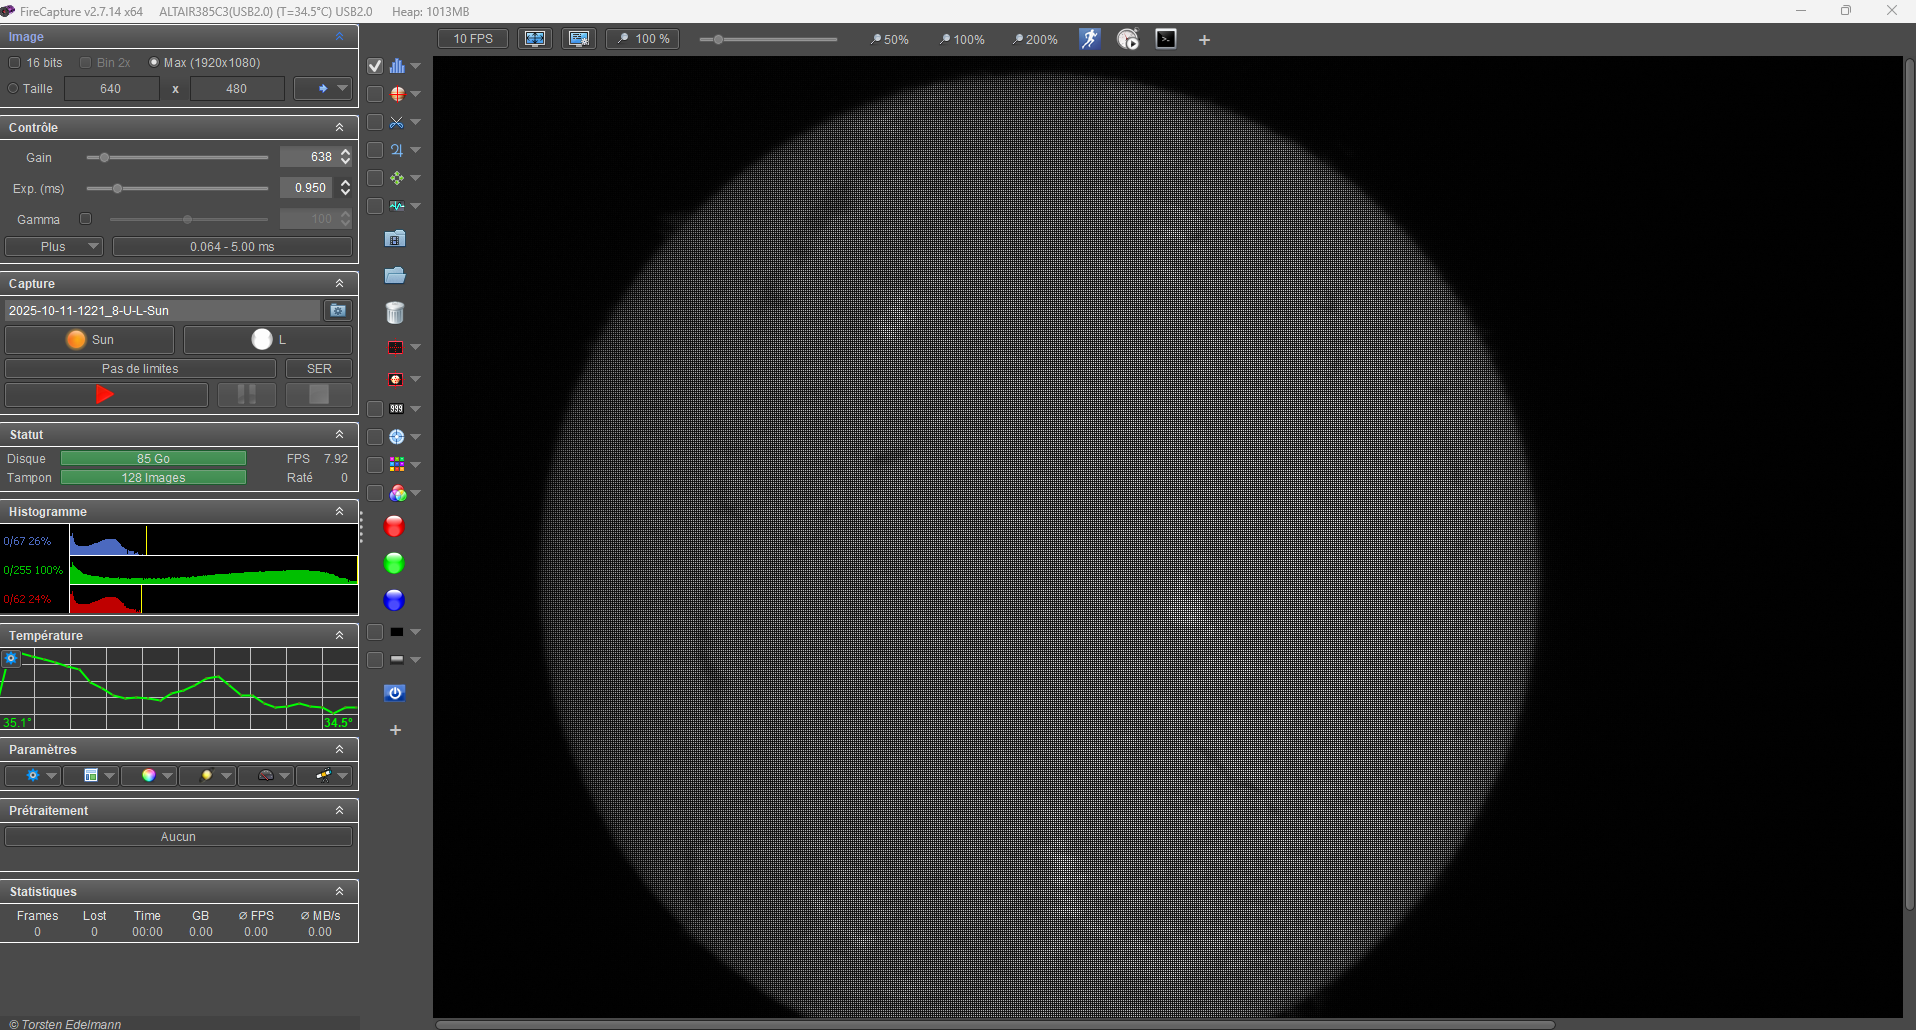Click the 999 counter icon

coord(397,409)
